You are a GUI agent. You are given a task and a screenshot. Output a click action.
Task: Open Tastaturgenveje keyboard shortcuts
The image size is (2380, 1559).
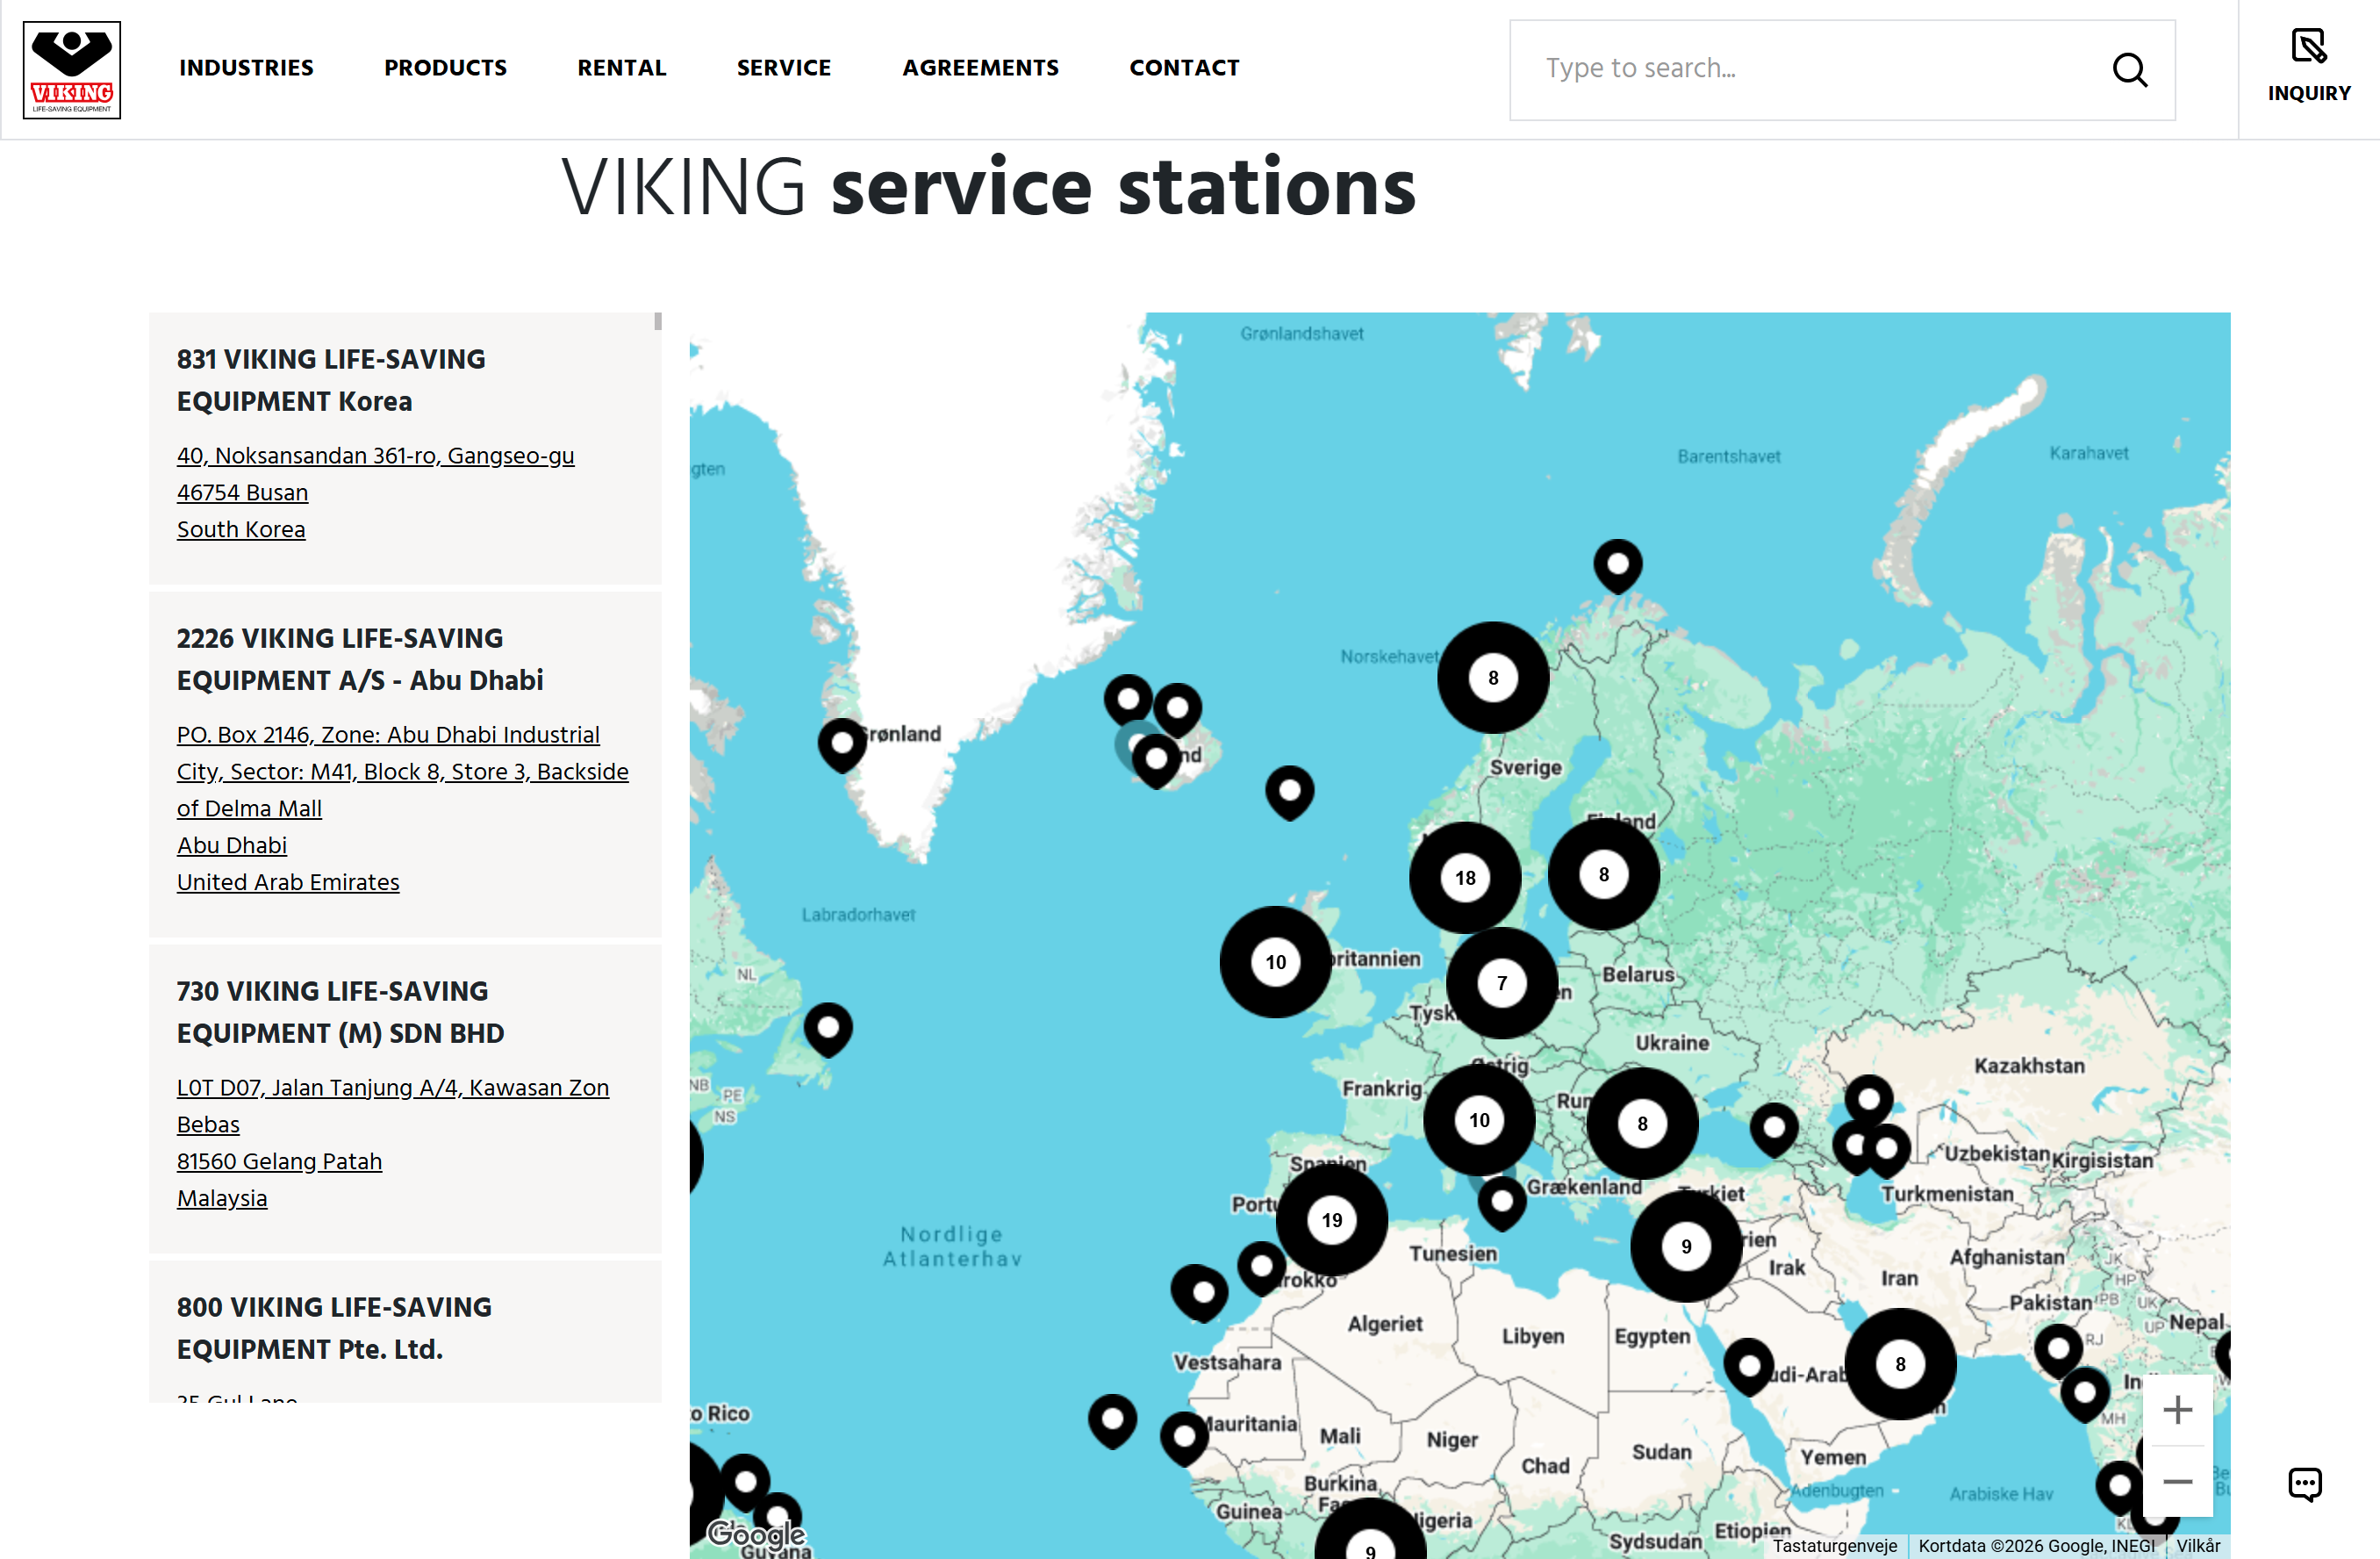click(1835, 1546)
